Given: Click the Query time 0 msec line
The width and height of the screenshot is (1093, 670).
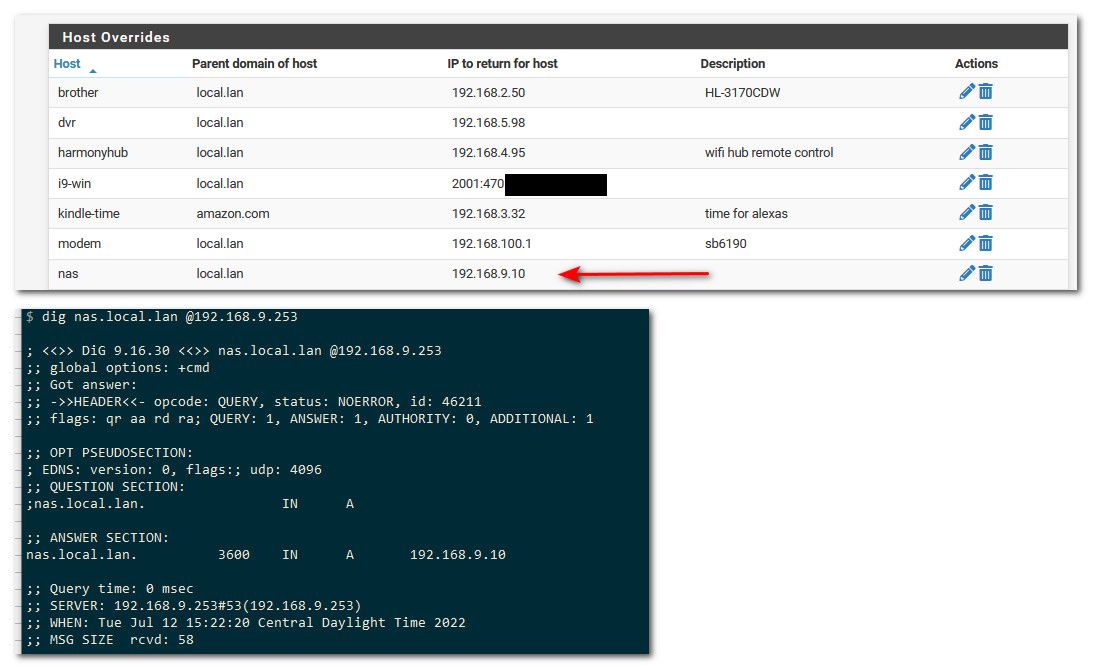Looking at the screenshot, I should click(x=110, y=588).
